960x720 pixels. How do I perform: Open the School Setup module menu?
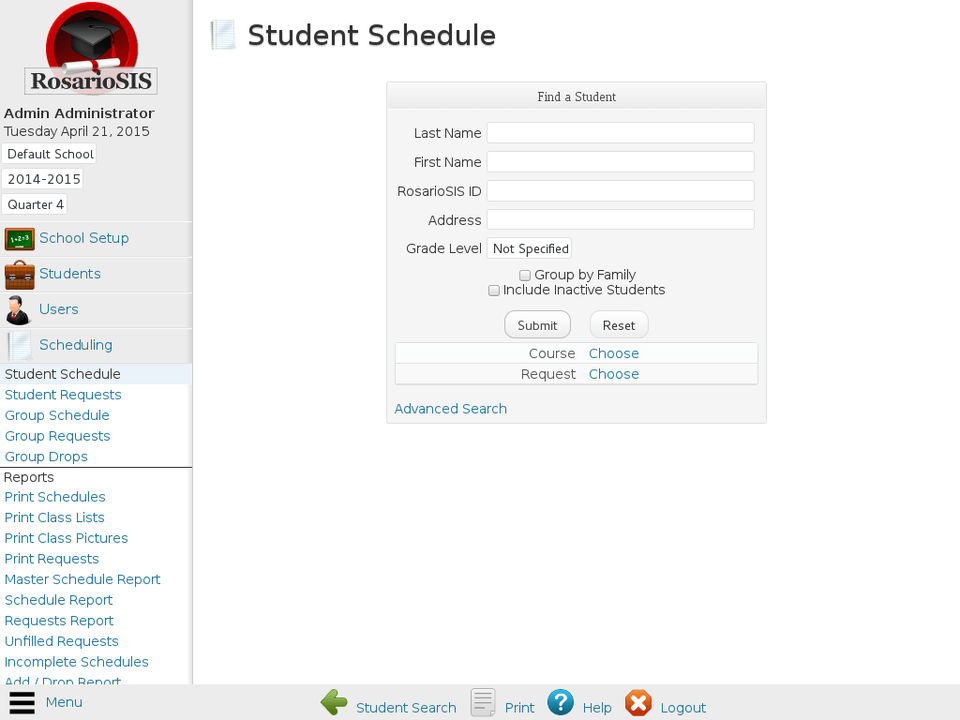[x=84, y=238]
